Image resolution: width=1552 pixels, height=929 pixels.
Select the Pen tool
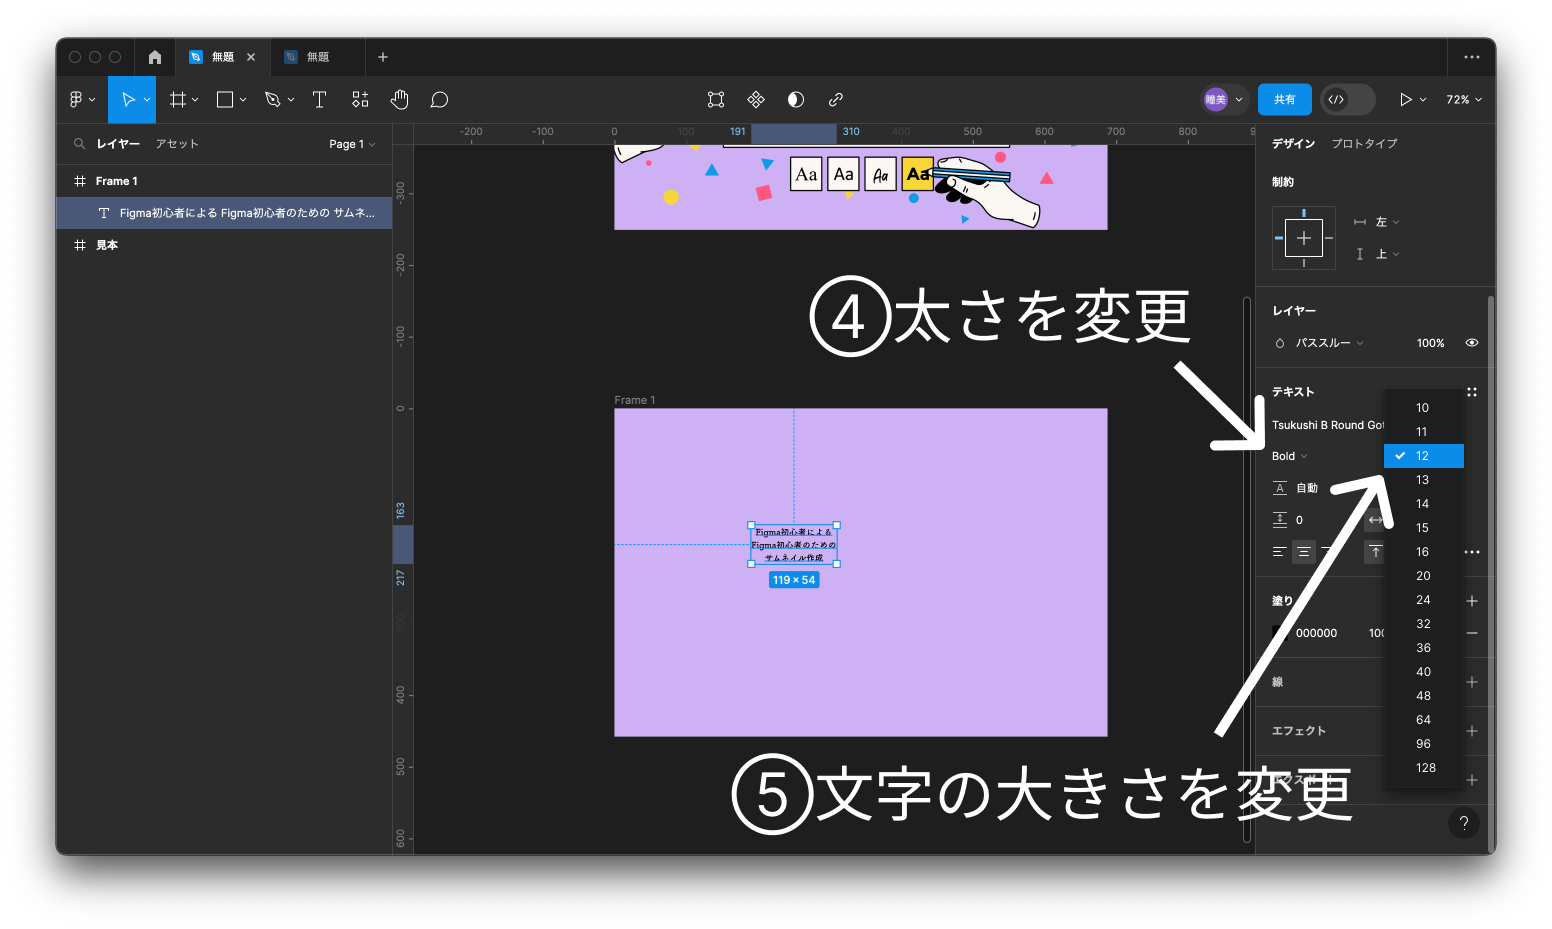[272, 100]
